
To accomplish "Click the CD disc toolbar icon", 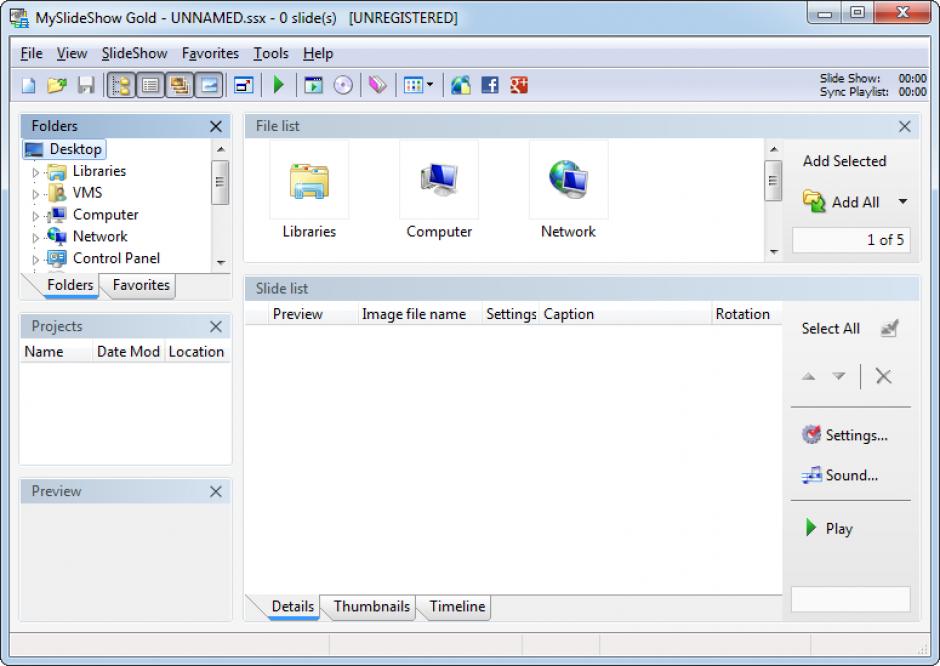I will (x=343, y=86).
